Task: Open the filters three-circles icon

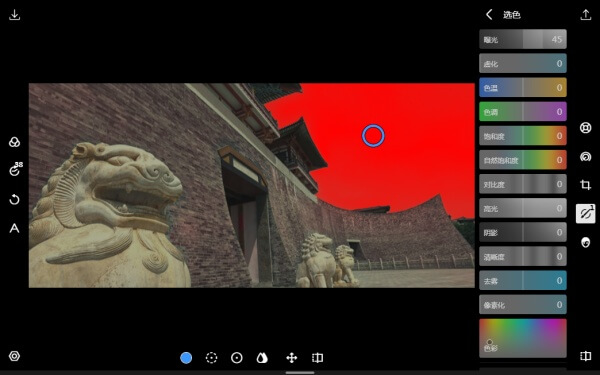Action: point(15,142)
